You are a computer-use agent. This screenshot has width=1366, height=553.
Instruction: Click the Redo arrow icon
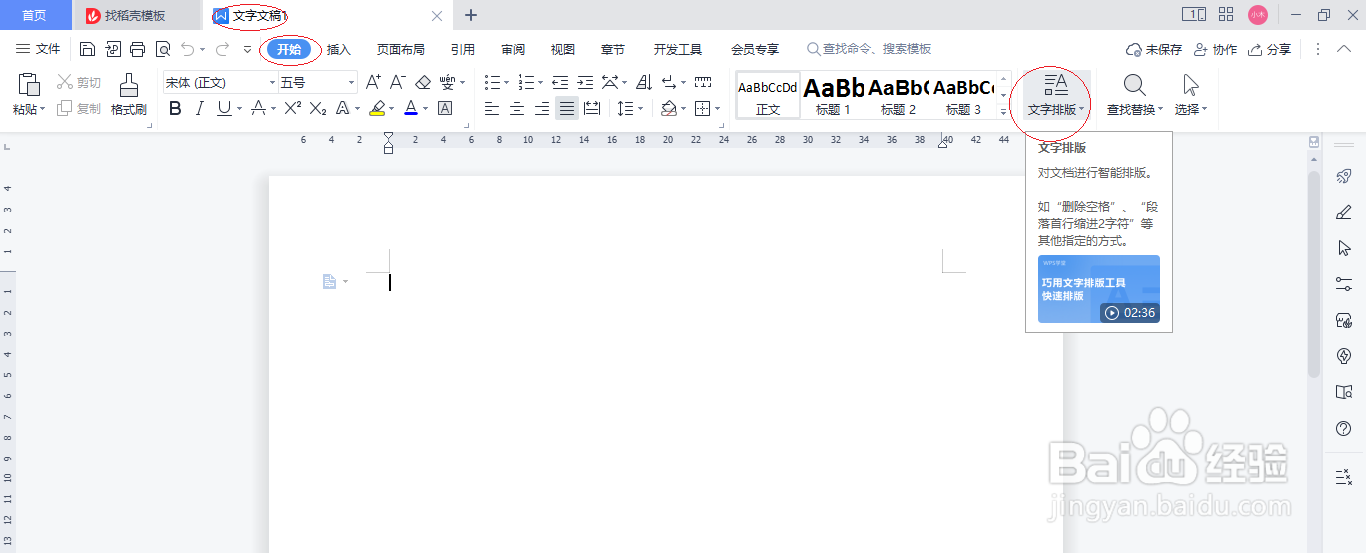click(x=222, y=49)
